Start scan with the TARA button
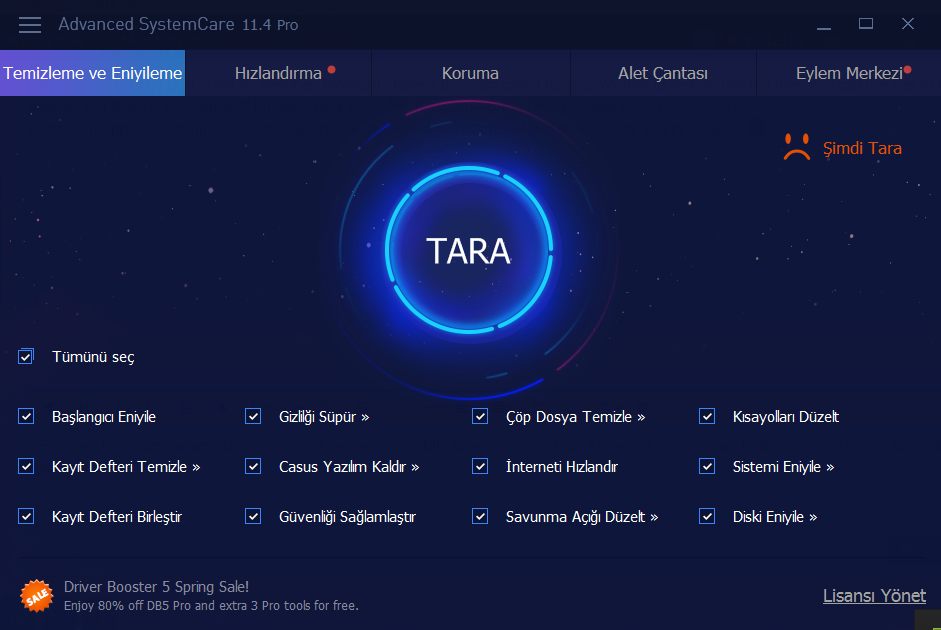Screen dimensions: 941x630 [469, 250]
